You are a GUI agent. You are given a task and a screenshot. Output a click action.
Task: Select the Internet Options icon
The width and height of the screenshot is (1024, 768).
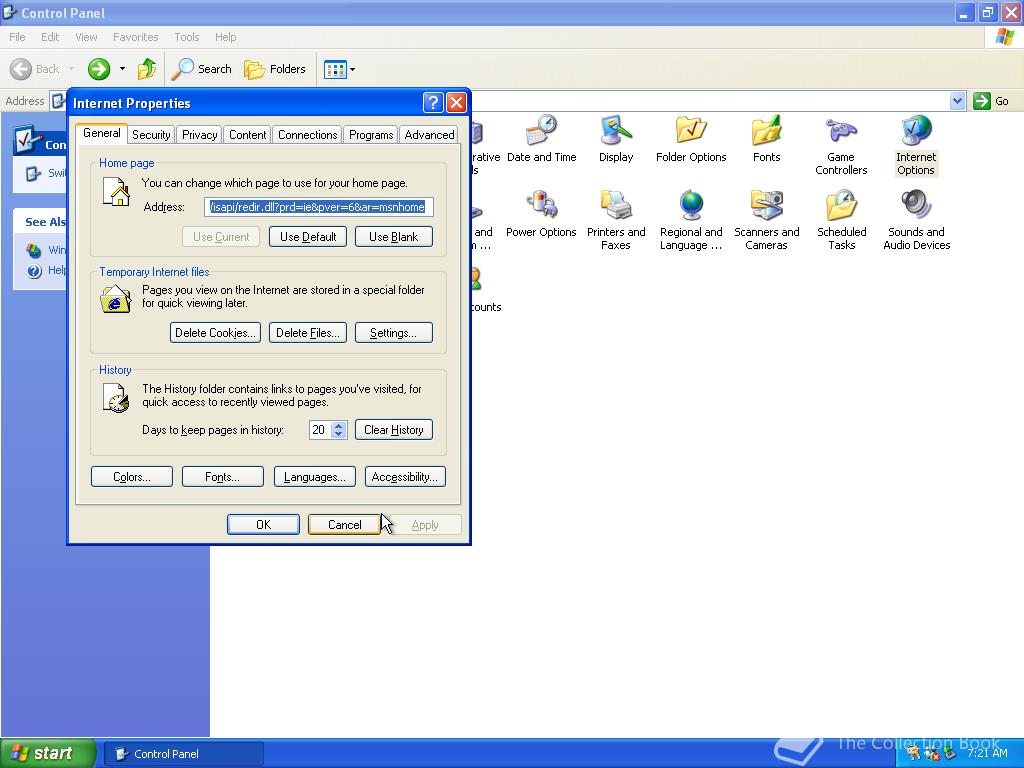coord(916,145)
